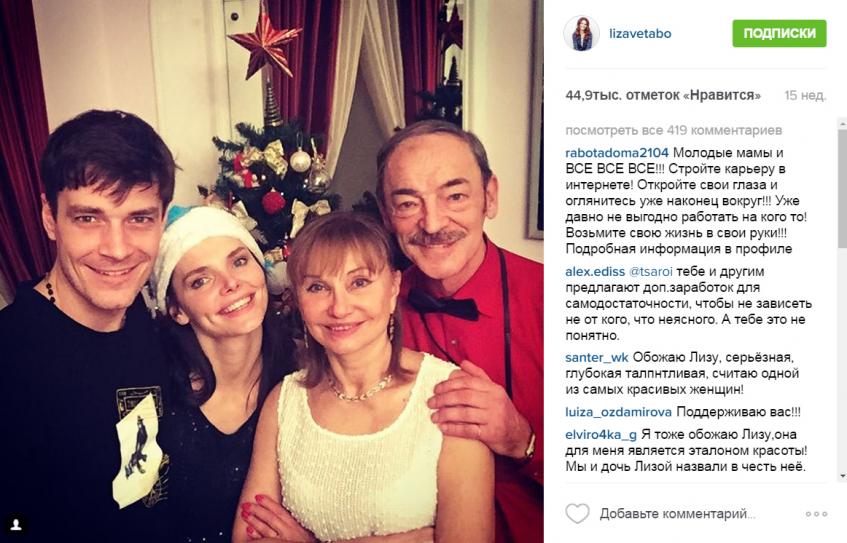The height and width of the screenshot is (543, 847).
Task: Click the tagged people icon on the photo
Action: pos(16,524)
